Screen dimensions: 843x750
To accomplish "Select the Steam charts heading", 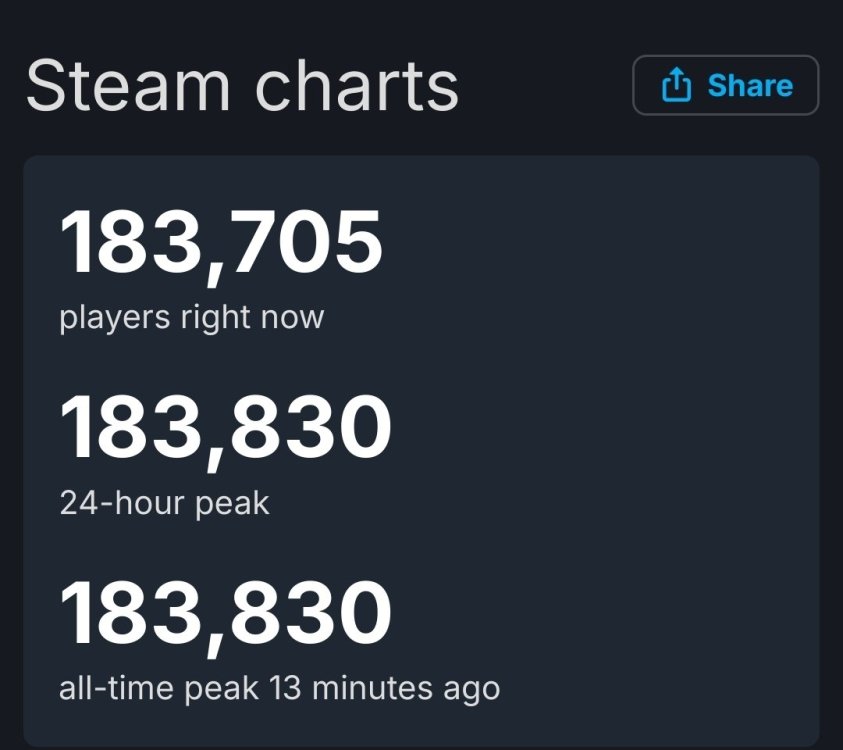I will 242,86.
